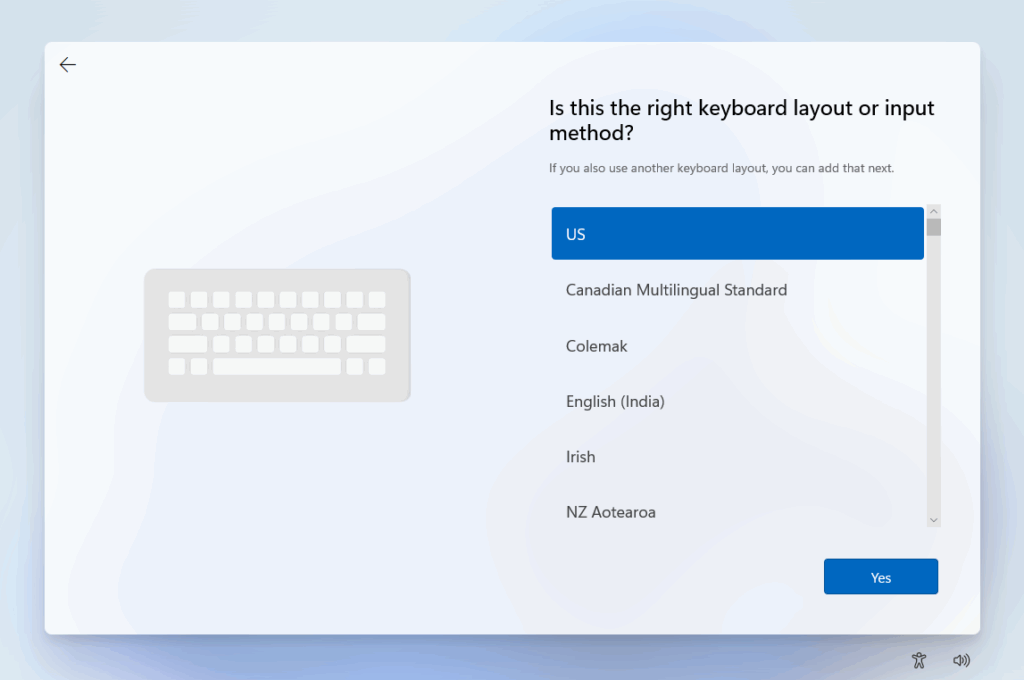Click the list scrollbar down arrow
The image size is (1024, 680).
933,520
